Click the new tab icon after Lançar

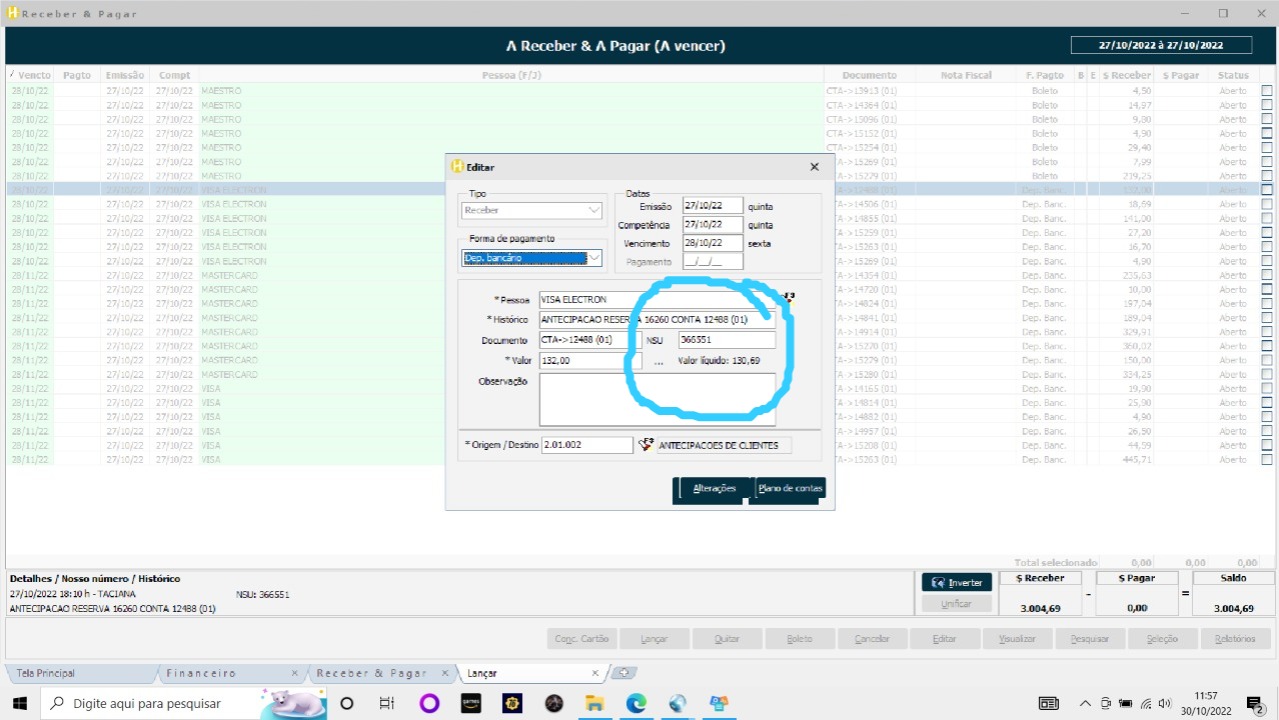pyautogui.click(x=622, y=673)
